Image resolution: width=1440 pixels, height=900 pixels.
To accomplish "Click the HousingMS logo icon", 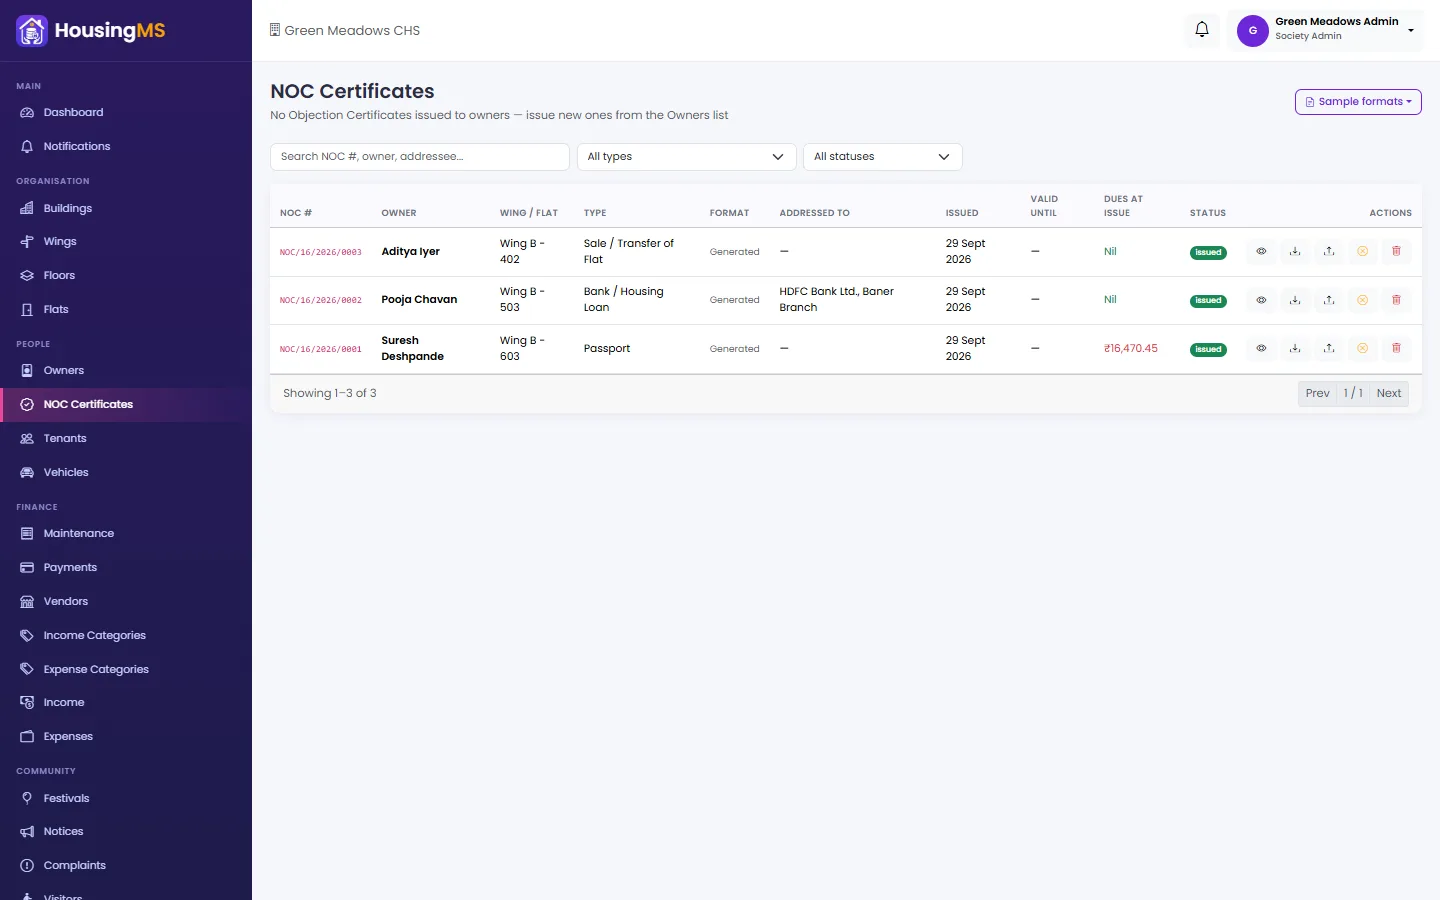I will 32,31.
